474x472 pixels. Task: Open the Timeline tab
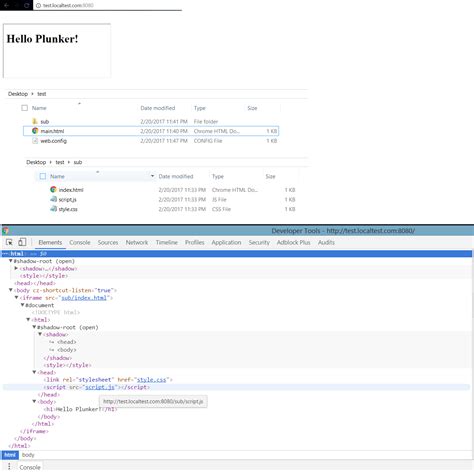point(167,242)
